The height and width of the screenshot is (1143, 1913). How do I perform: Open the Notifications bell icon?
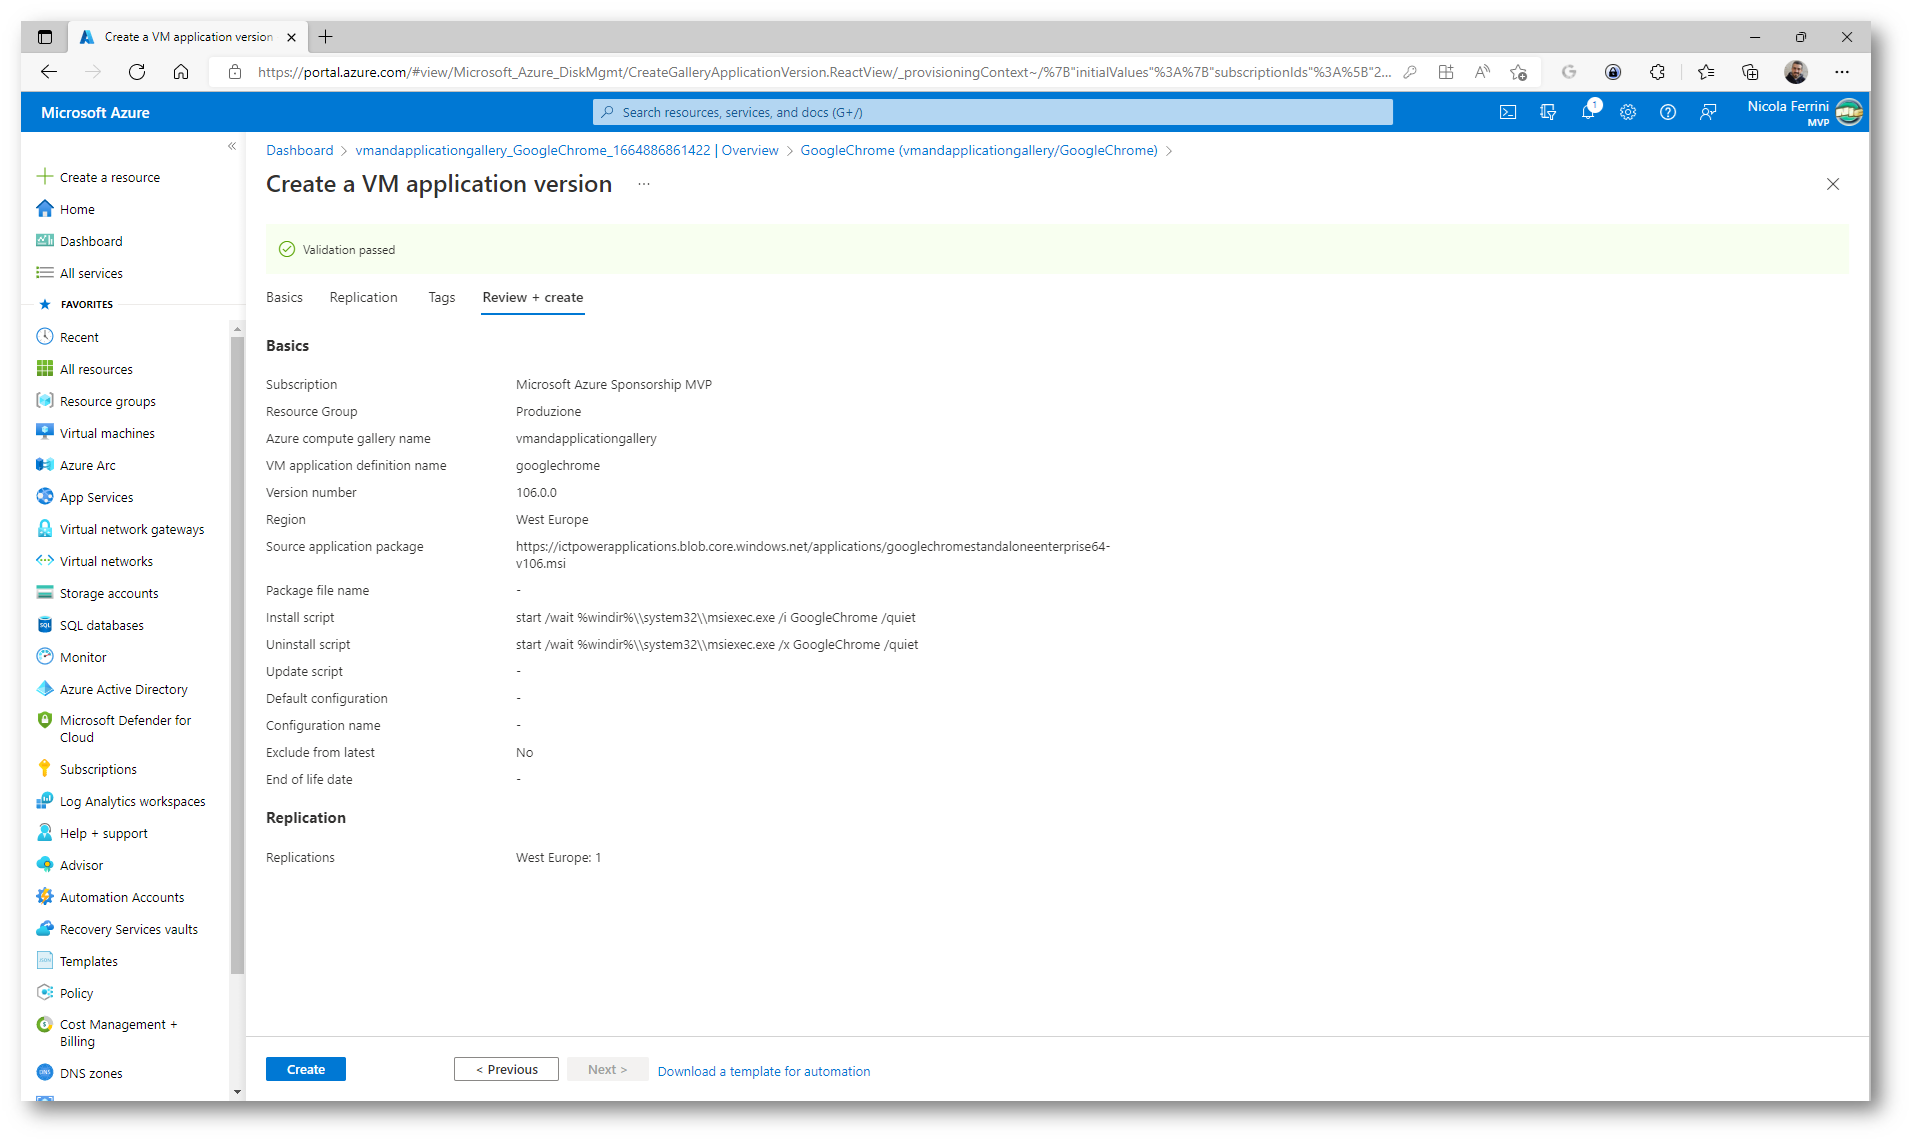(1588, 112)
